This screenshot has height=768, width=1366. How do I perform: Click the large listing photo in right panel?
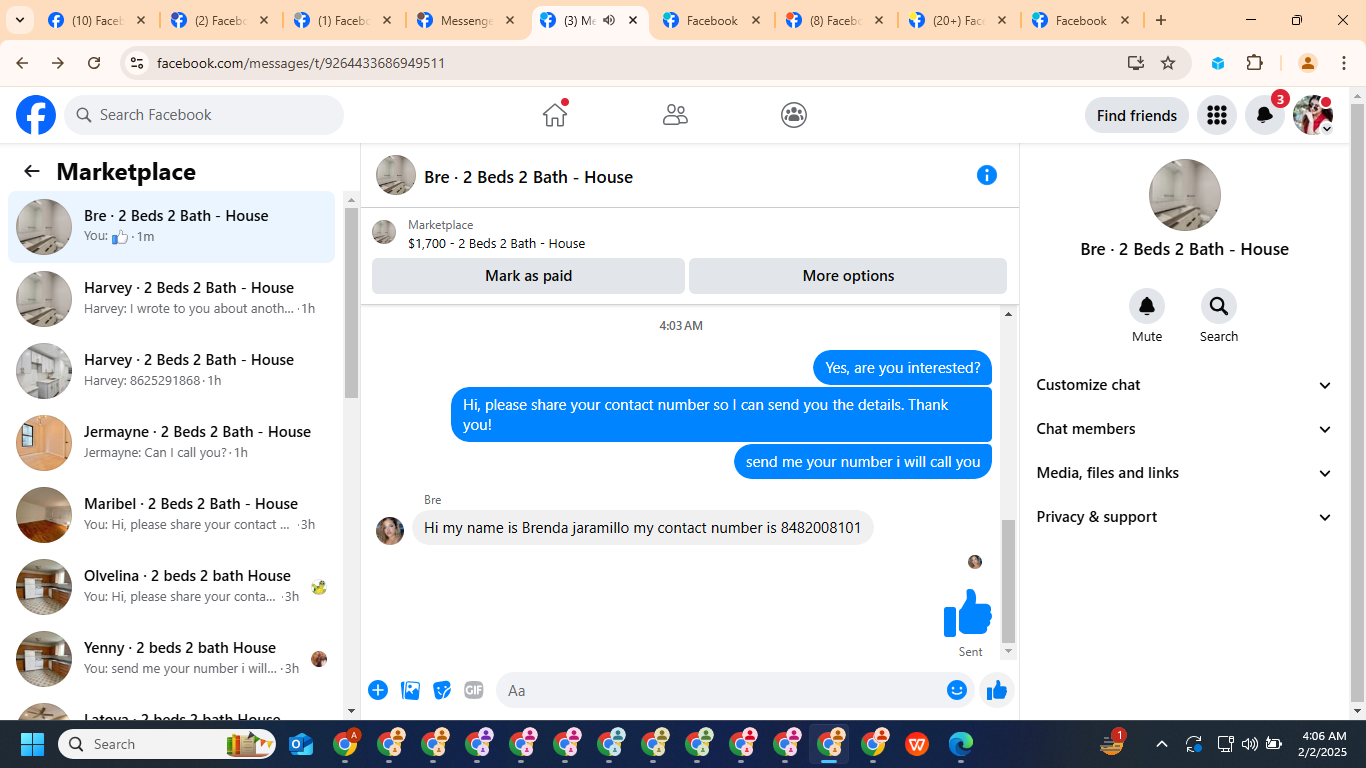pos(1185,195)
